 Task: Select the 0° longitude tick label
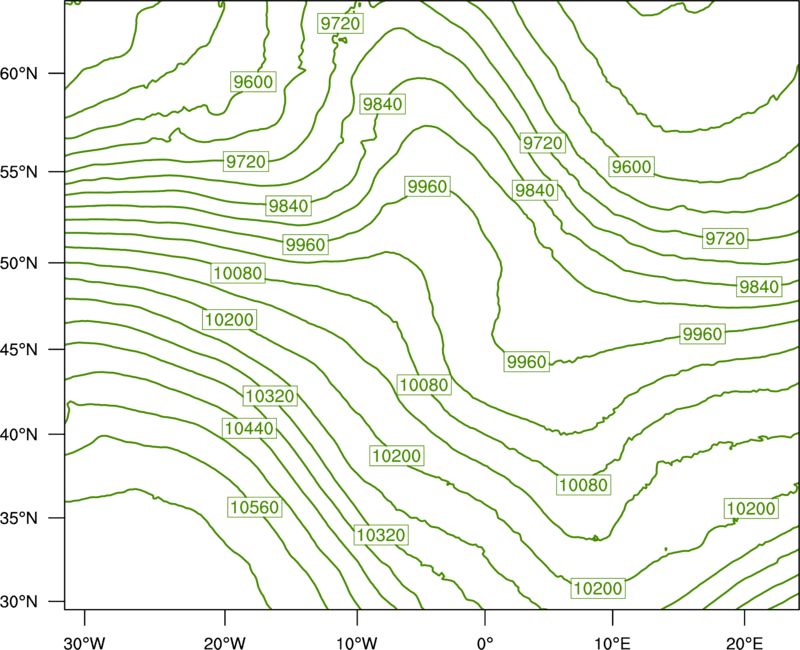click(x=485, y=643)
